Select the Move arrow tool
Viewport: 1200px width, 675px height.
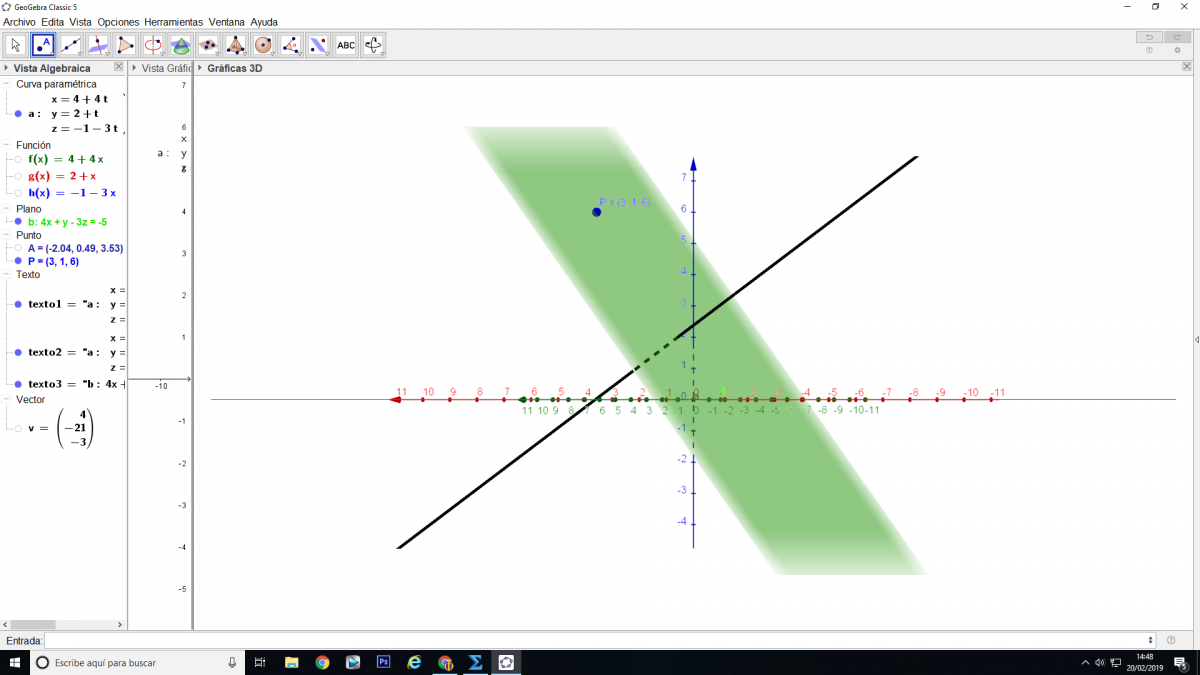(x=16, y=45)
